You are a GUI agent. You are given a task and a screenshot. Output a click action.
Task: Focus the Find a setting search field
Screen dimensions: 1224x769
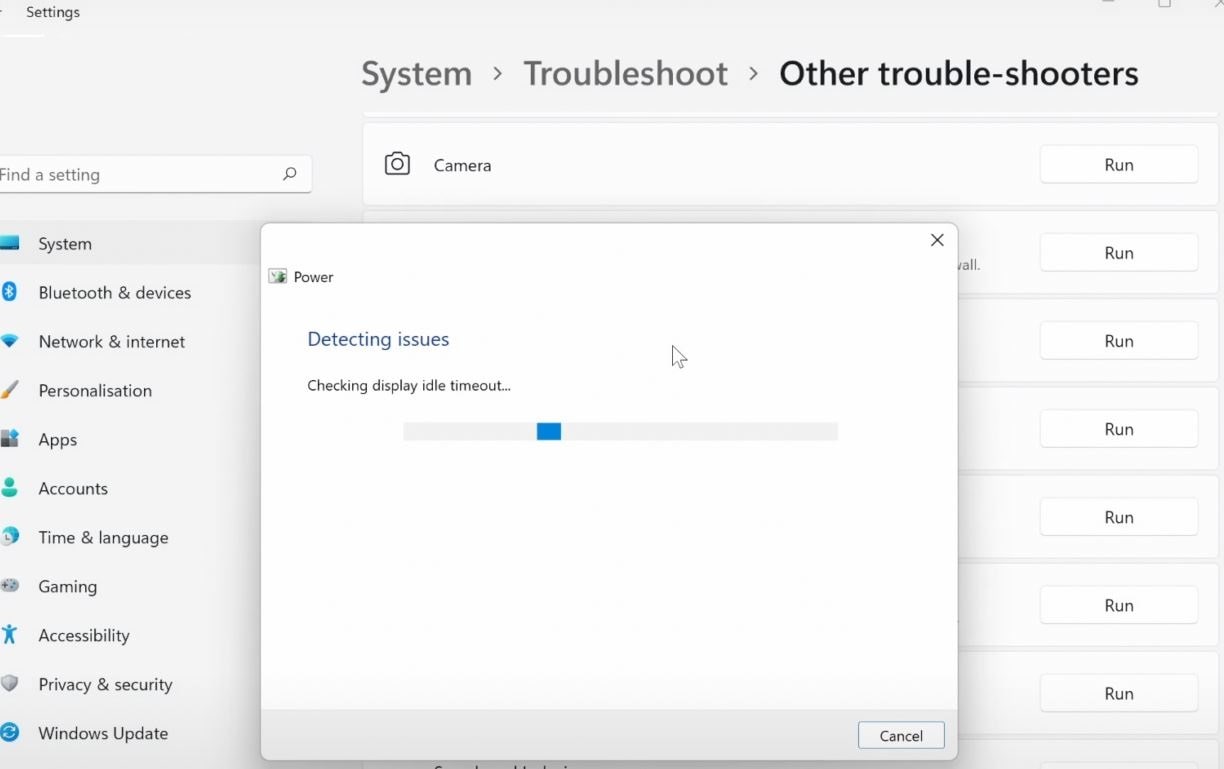pyautogui.click(x=140, y=175)
